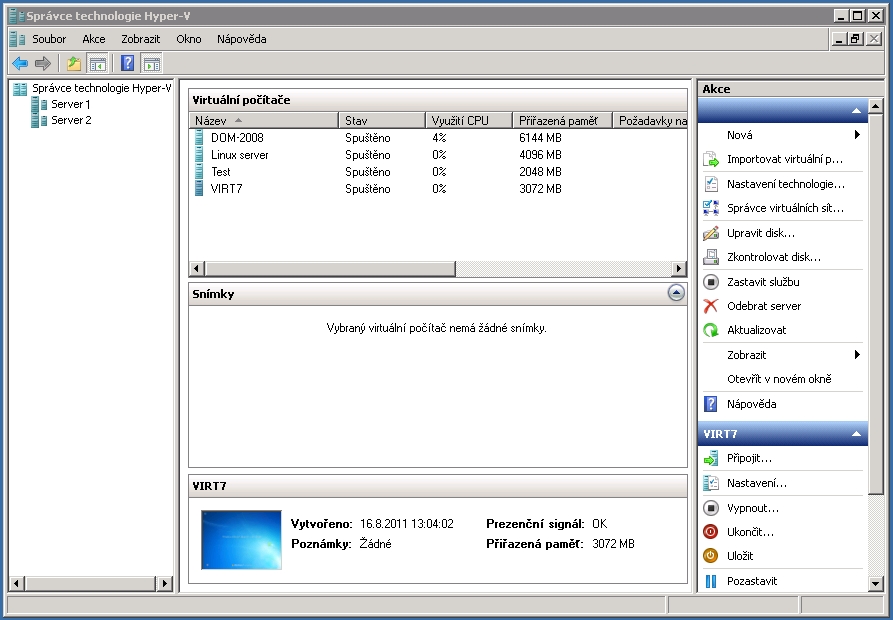Open the Soubor menu
This screenshot has height=620, width=893.
48,39
